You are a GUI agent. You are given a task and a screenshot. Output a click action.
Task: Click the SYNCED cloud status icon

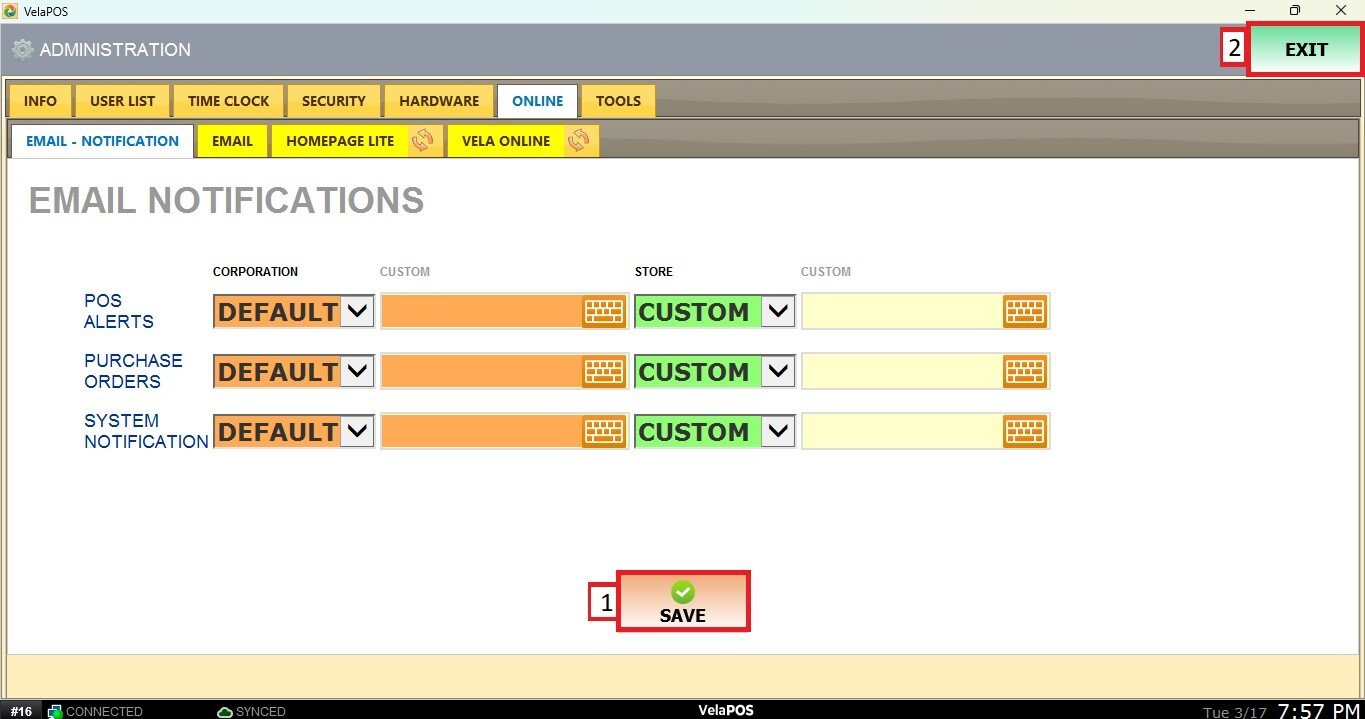(225, 712)
